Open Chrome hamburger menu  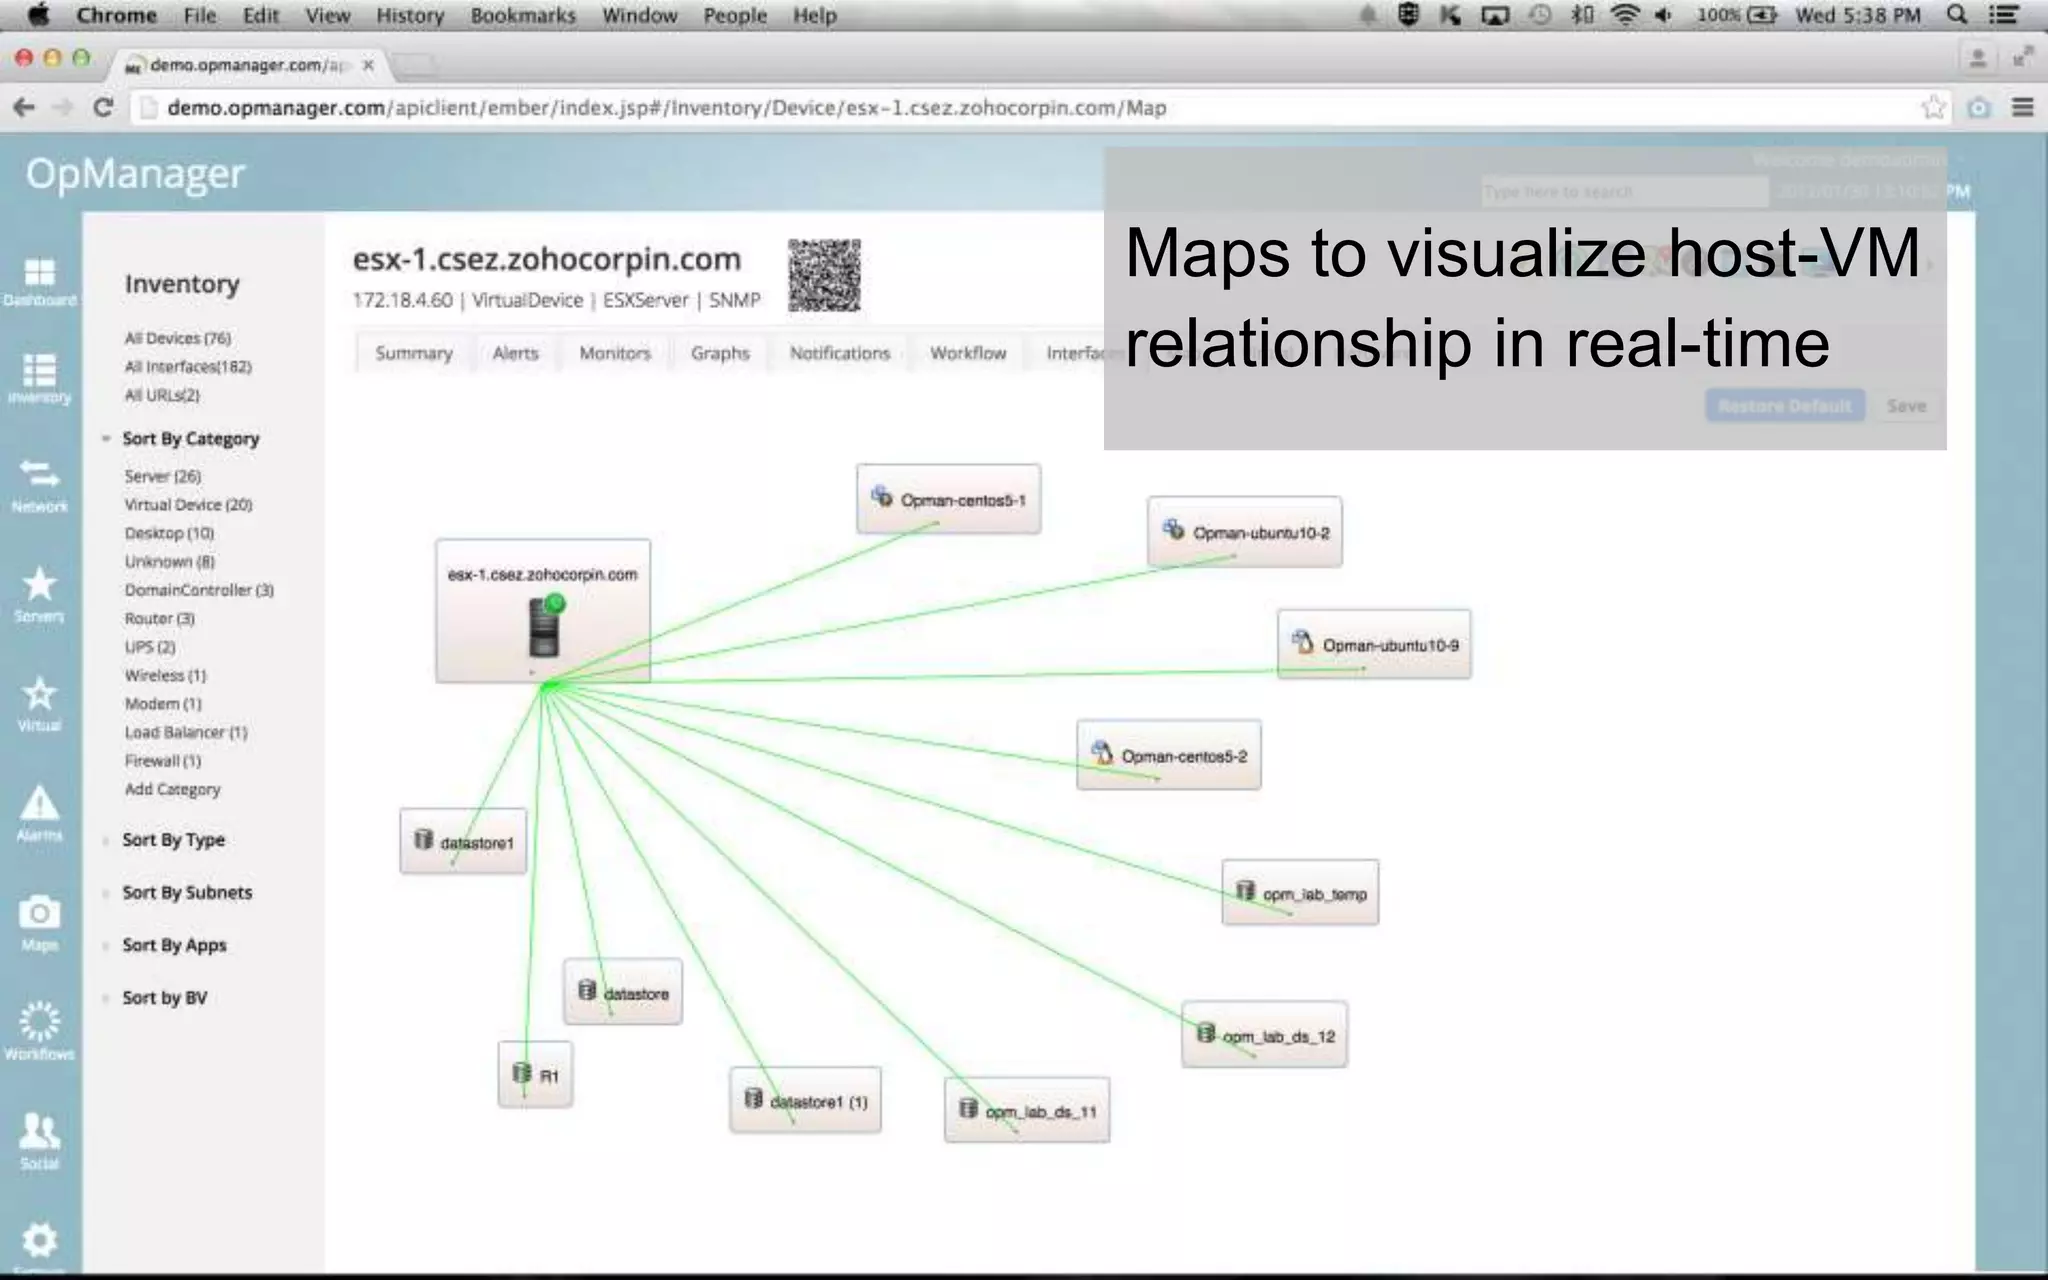coord(2022,107)
